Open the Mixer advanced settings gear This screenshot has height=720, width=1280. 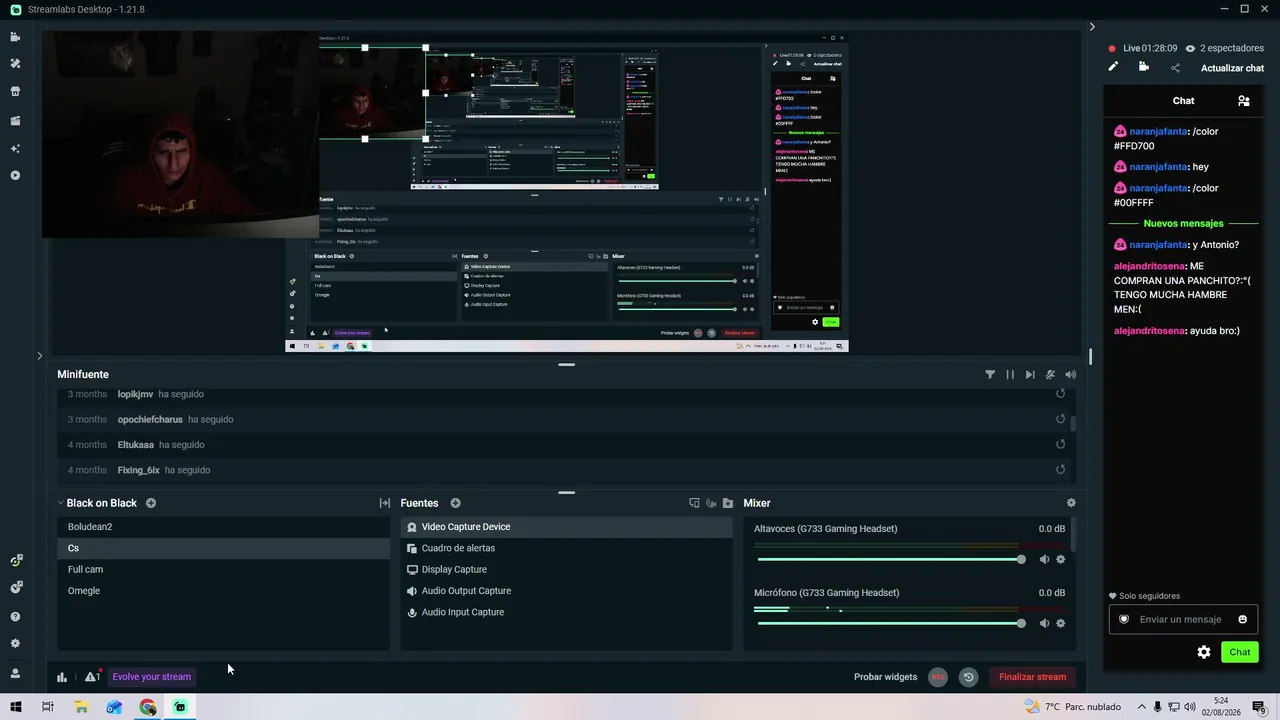pyautogui.click(x=1071, y=503)
